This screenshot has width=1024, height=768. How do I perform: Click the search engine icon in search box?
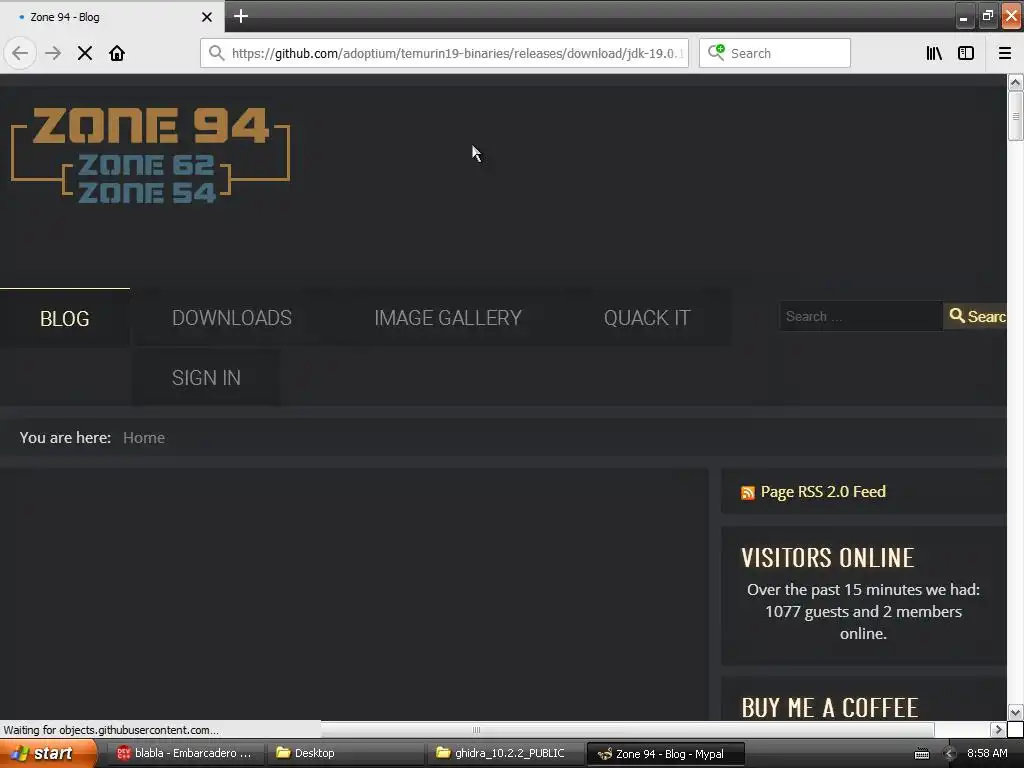[716, 52]
